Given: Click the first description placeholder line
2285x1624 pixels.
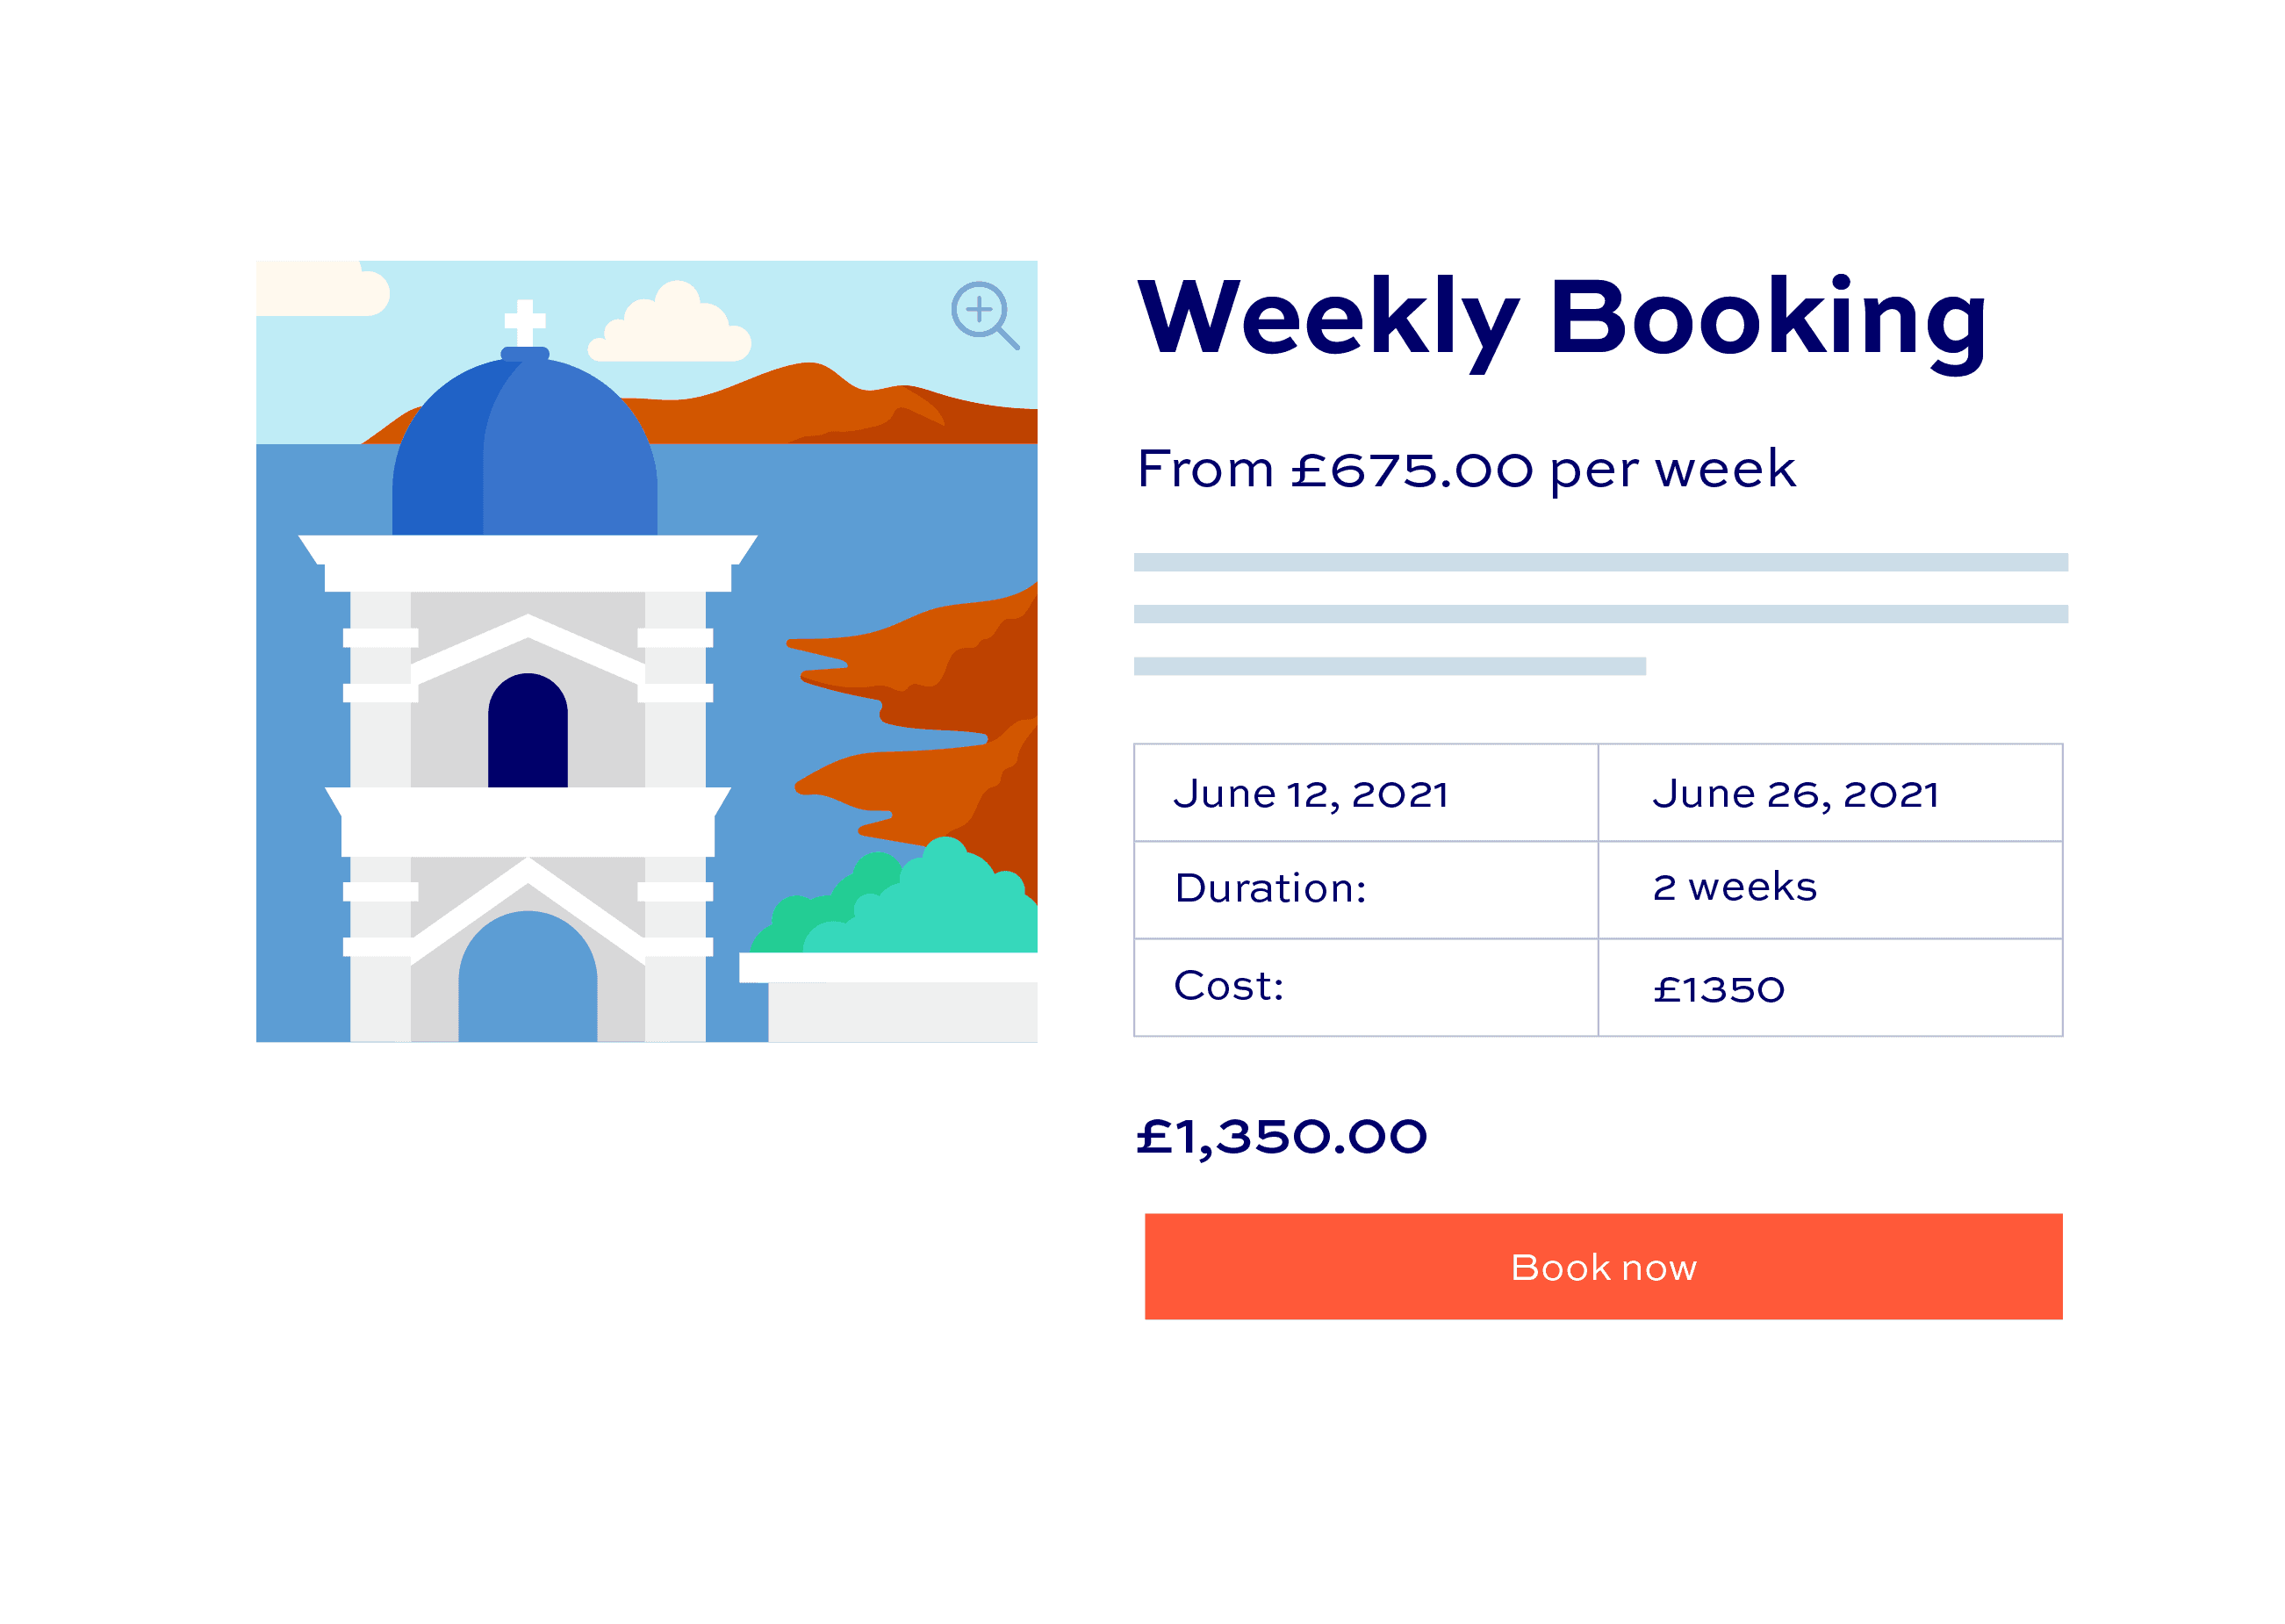Looking at the screenshot, I should click(1601, 562).
